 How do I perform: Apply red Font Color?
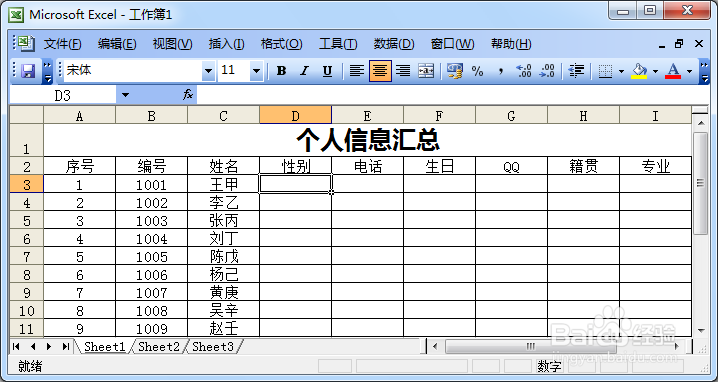pos(673,71)
